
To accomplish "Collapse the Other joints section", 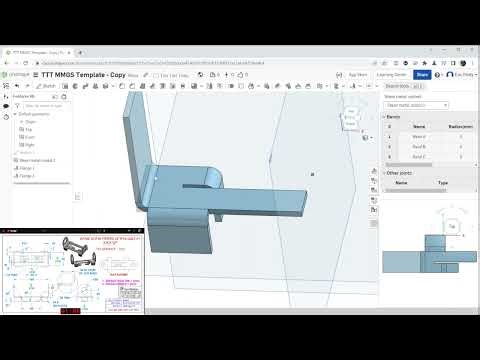I will coord(384,173).
